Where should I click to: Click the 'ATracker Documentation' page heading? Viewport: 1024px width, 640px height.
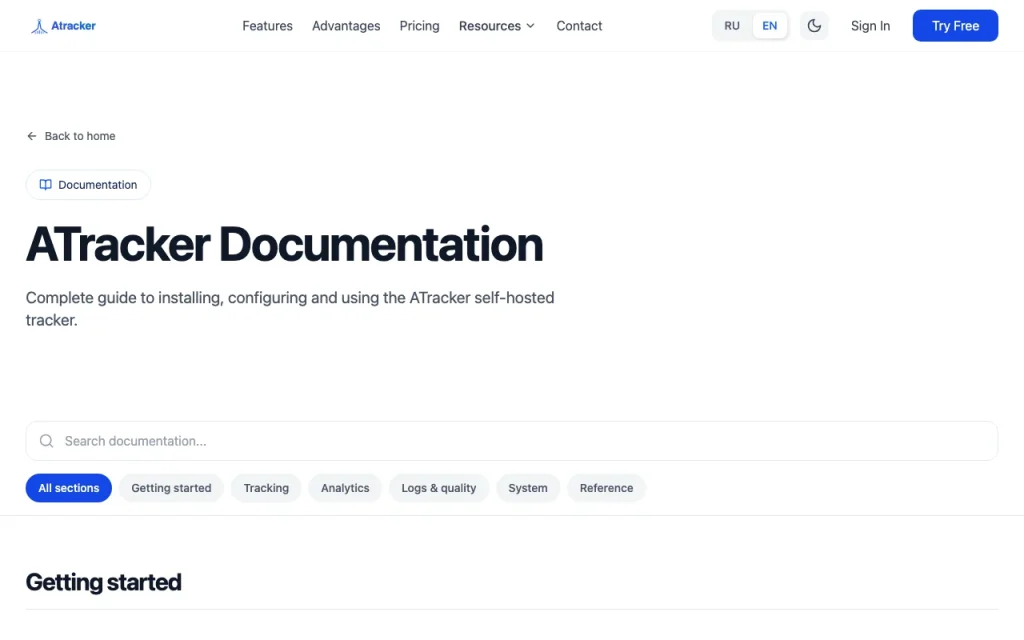284,245
